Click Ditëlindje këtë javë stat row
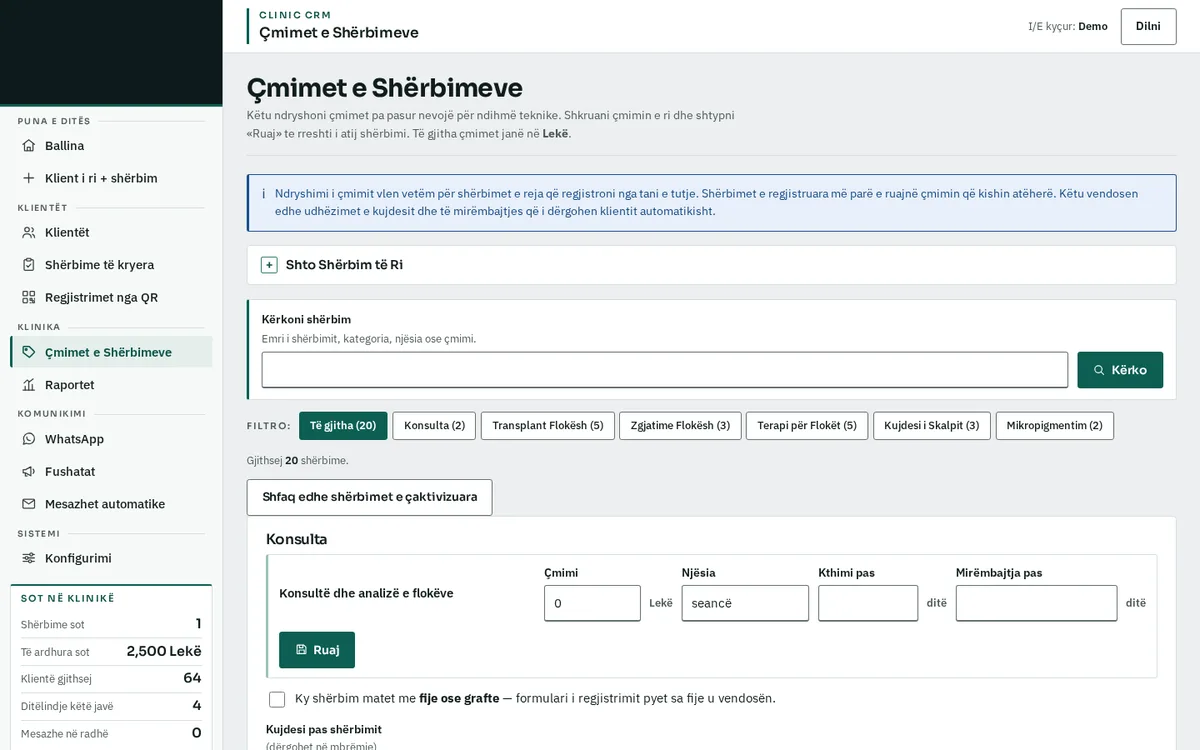 [111, 706]
